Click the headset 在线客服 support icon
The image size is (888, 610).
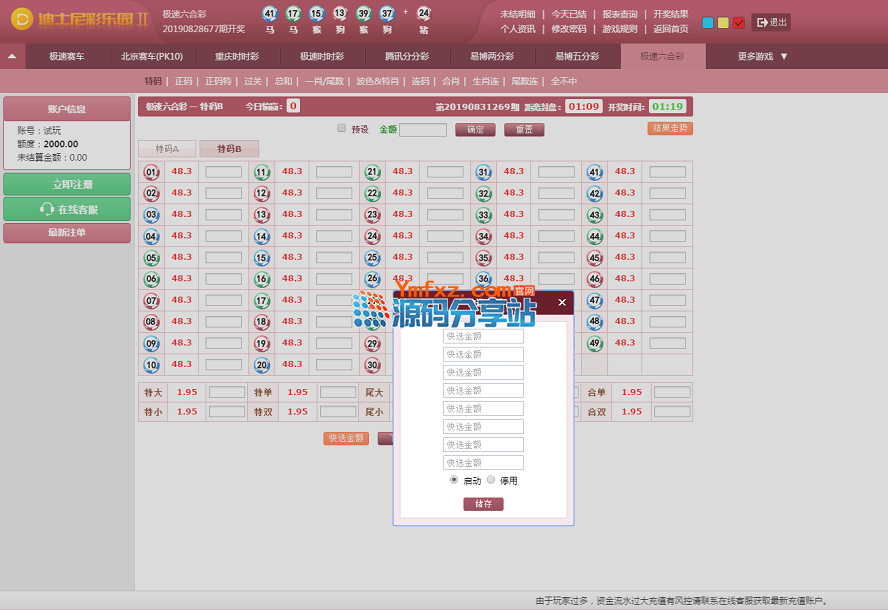pos(46,209)
